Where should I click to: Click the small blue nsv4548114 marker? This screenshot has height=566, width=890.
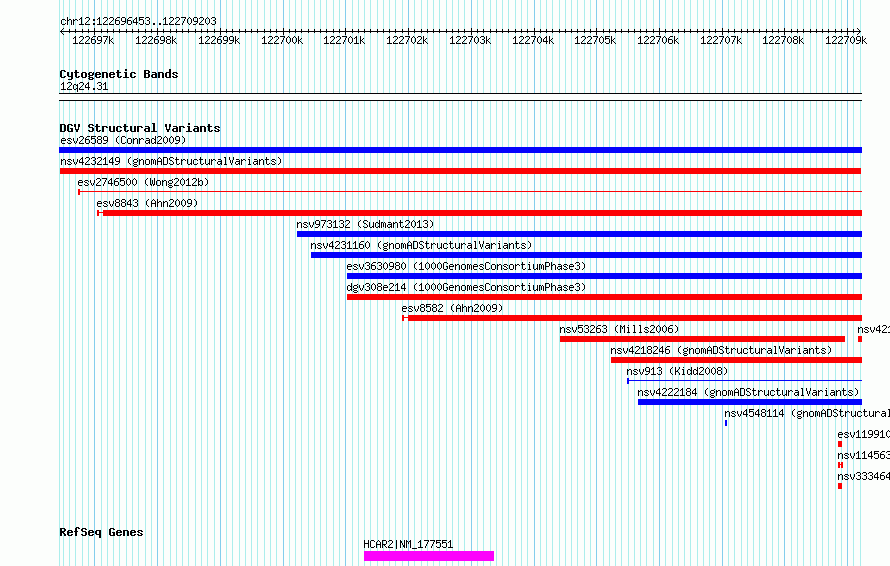pyautogui.click(x=726, y=423)
